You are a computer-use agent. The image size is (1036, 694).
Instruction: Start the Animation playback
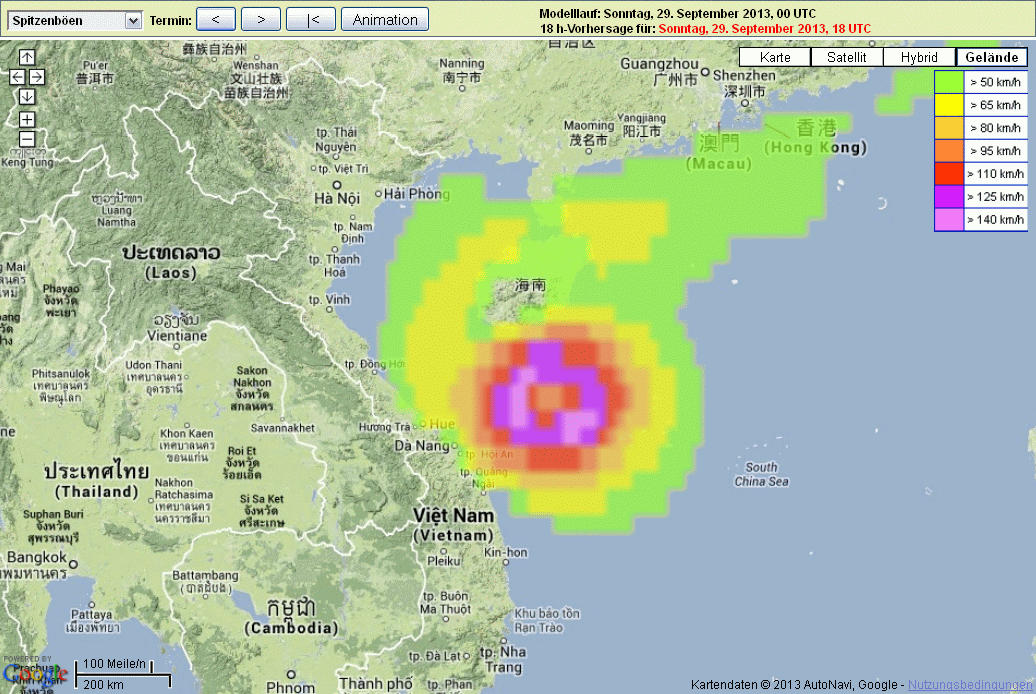pyautogui.click(x=385, y=19)
